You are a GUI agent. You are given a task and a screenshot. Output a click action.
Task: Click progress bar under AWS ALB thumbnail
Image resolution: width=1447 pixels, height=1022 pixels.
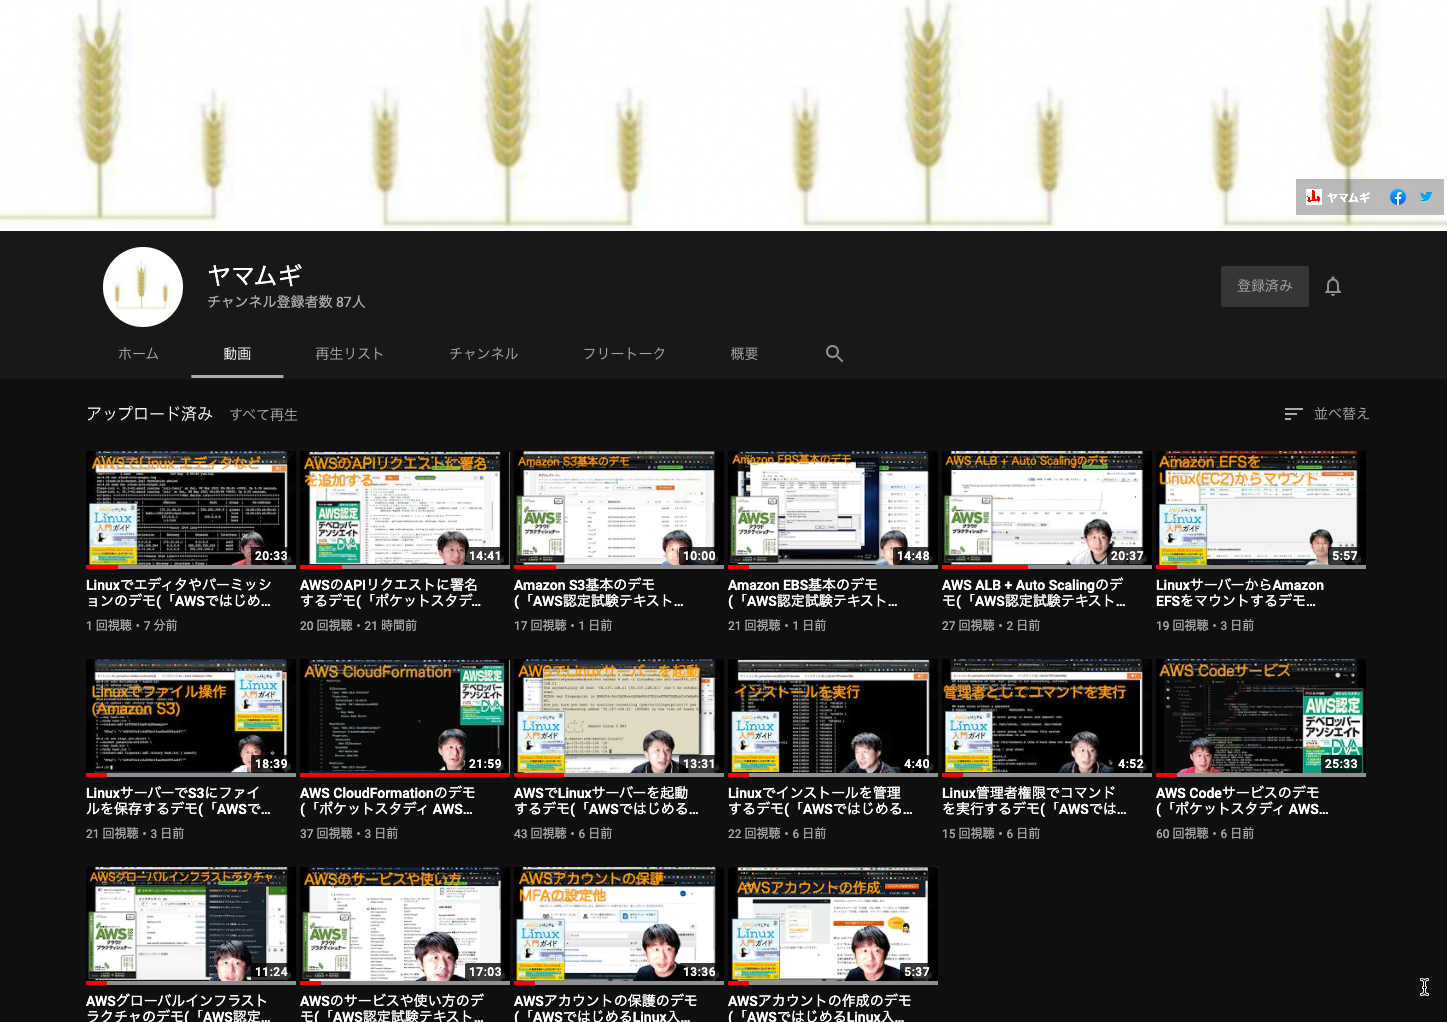click(x=1045, y=567)
